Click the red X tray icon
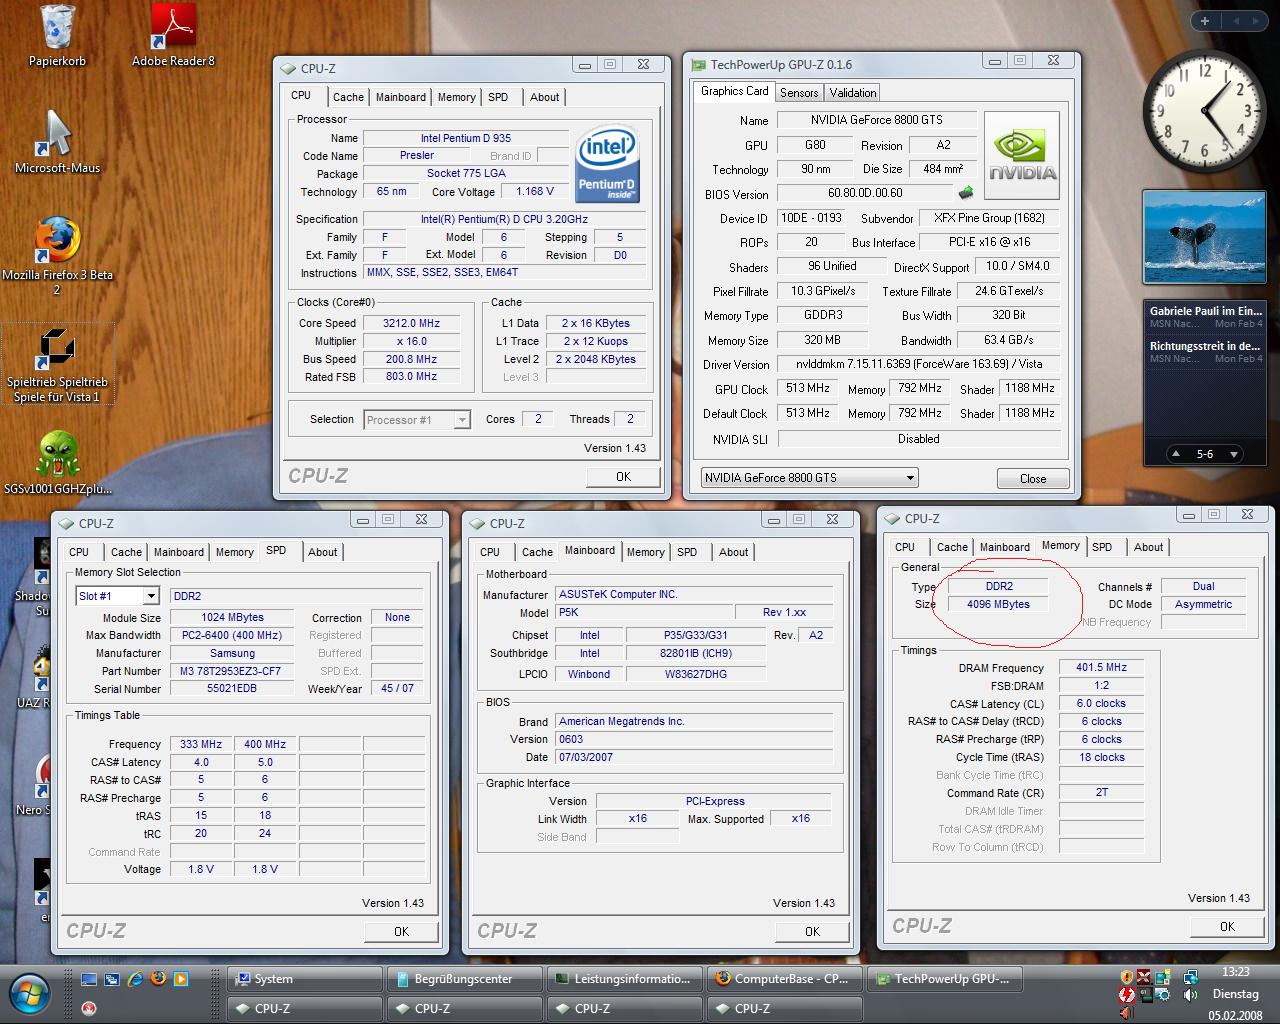The image size is (1280, 1024). click(1145, 977)
